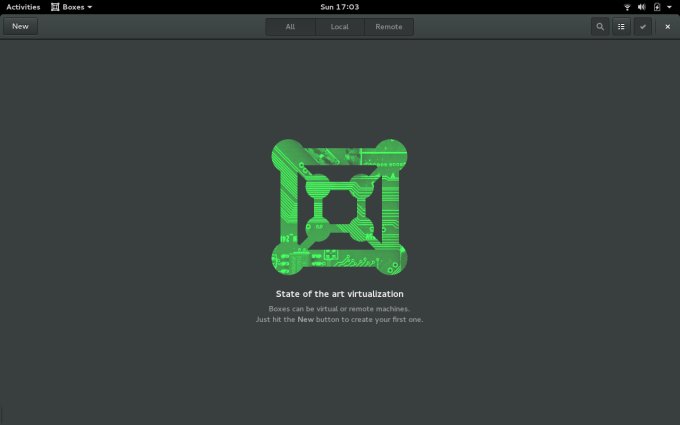This screenshot has width=680, height=425.
Task: Click the New button to create a box
Action: point(20,26)
